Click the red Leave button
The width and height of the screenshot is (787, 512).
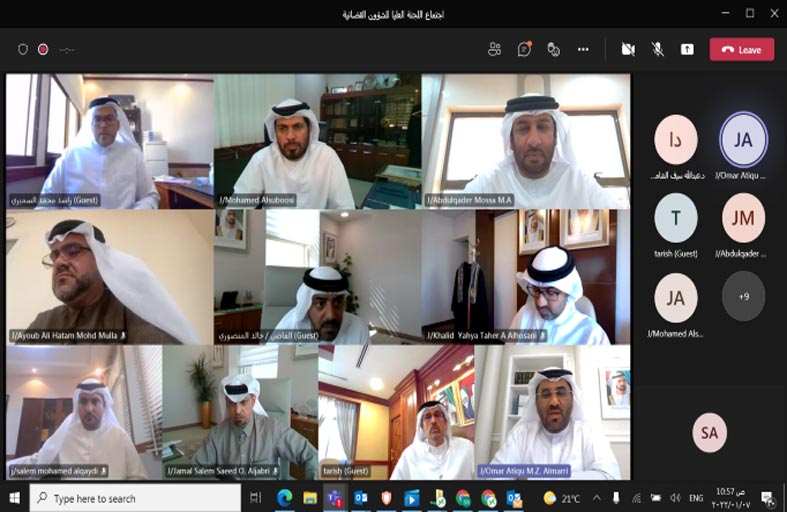tap(741, 49)
